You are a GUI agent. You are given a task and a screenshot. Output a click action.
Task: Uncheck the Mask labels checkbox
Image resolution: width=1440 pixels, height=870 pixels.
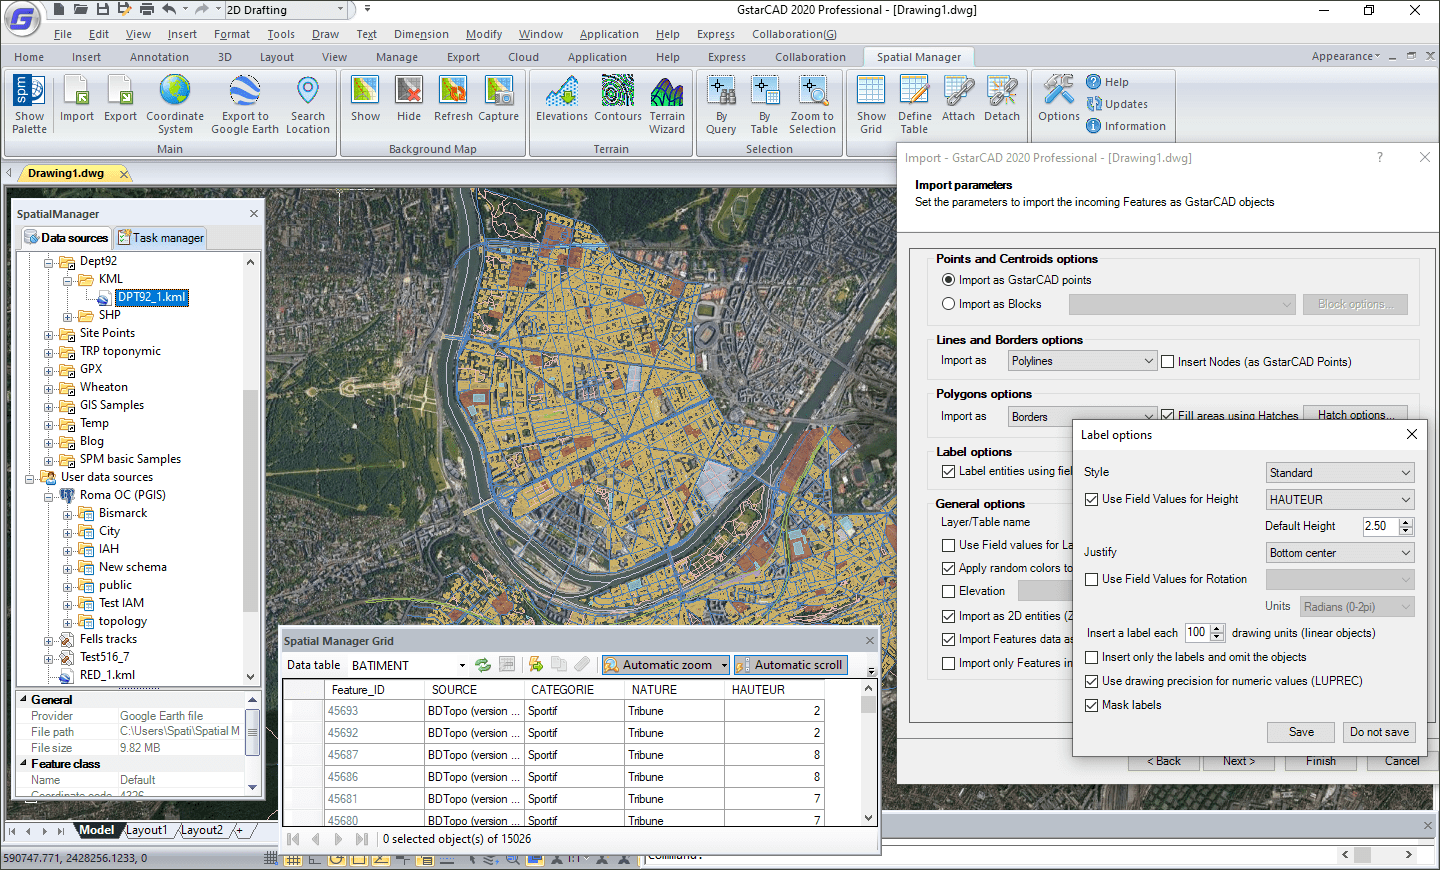tap(1091, 705)
